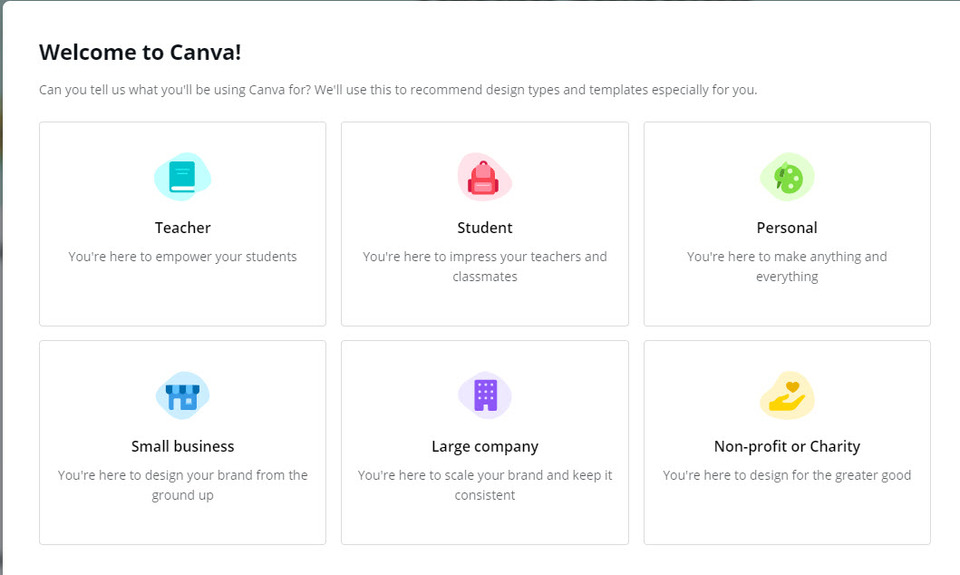Viewport: 960px width, 575px height.
Task: Click the yellow hand-with-heart charity icon
Action: tap(787, 396)
